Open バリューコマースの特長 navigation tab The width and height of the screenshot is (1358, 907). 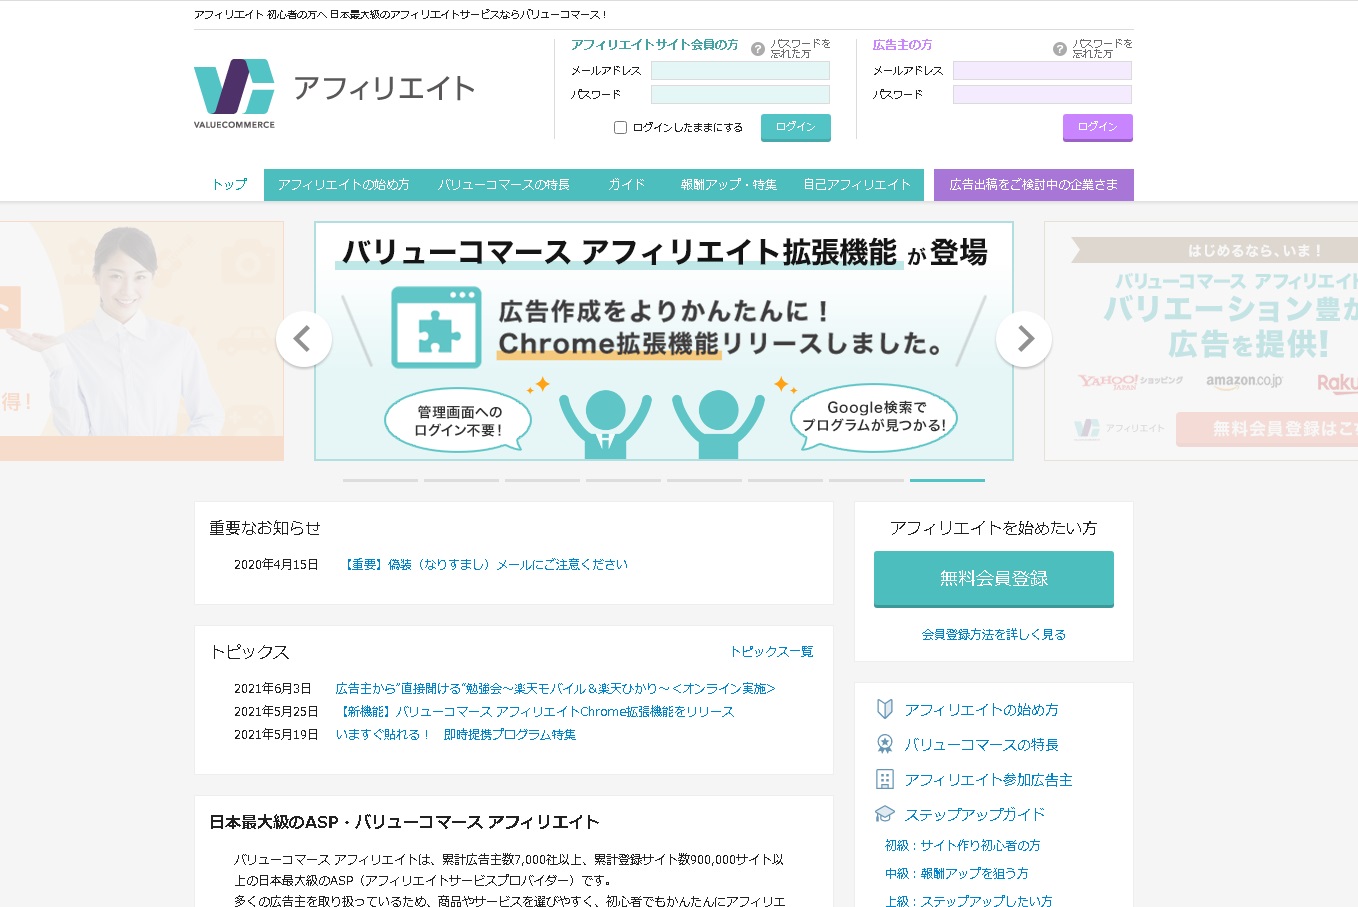(504, 185)
